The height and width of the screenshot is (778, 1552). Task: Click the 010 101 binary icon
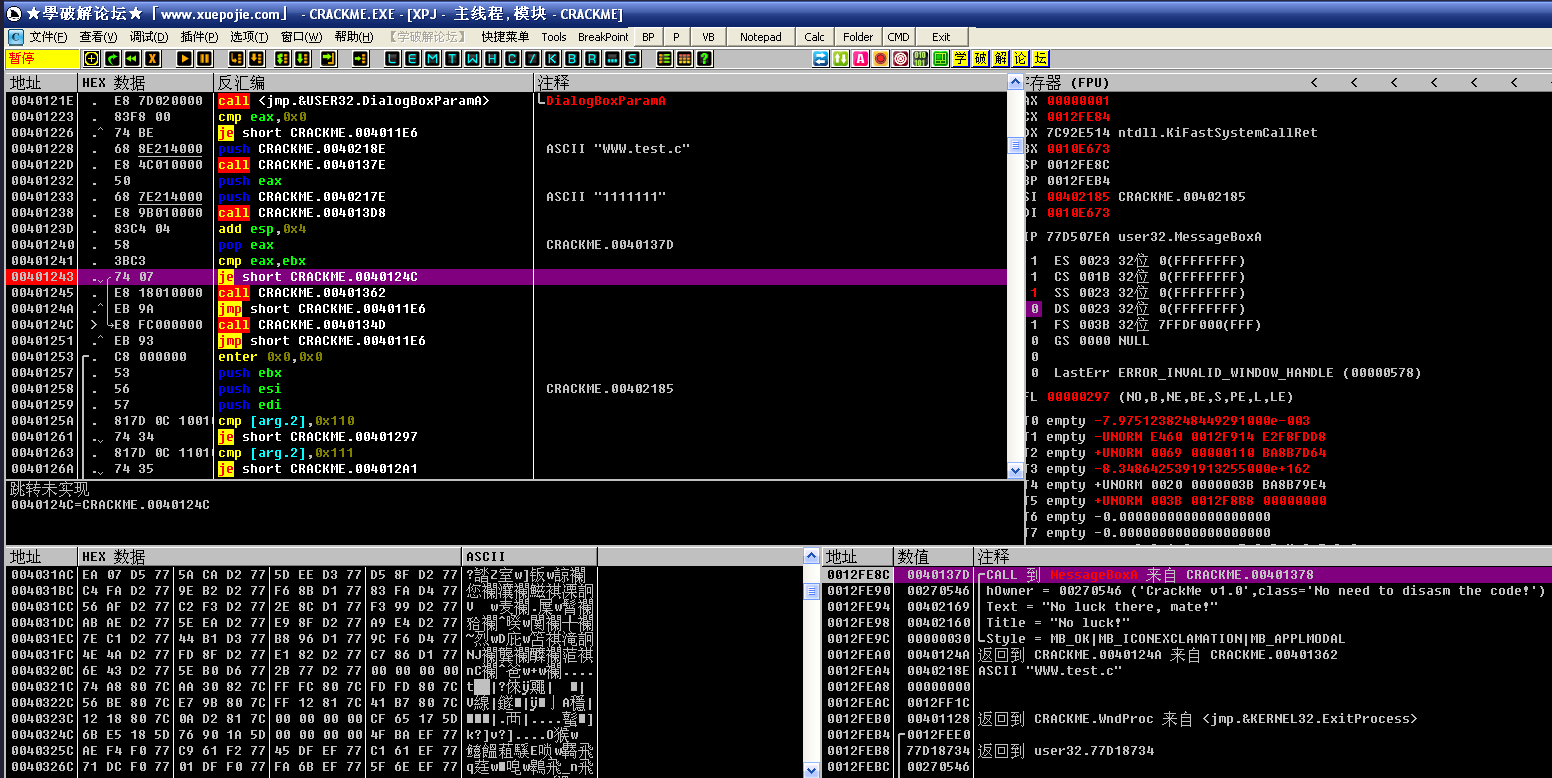[x=920, y=59]
